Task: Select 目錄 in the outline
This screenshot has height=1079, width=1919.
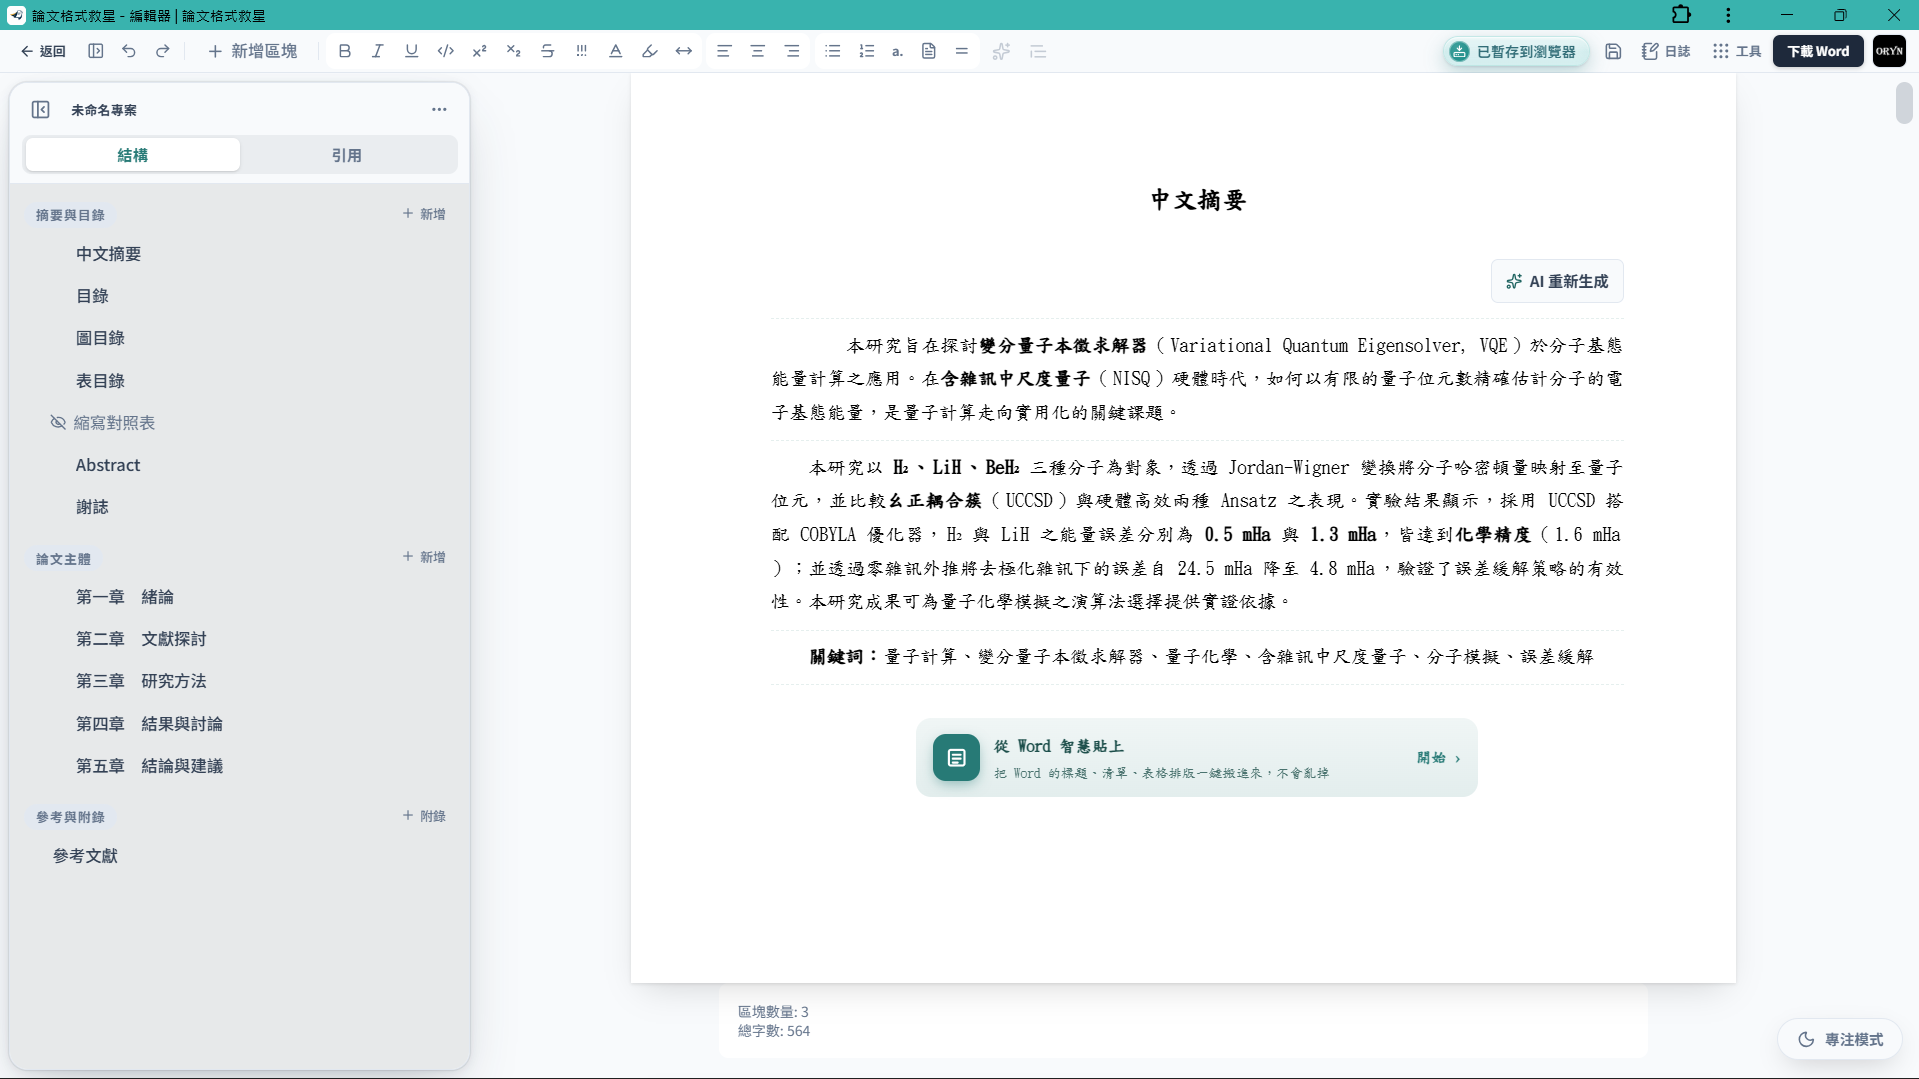Action: tap(92, 296)
